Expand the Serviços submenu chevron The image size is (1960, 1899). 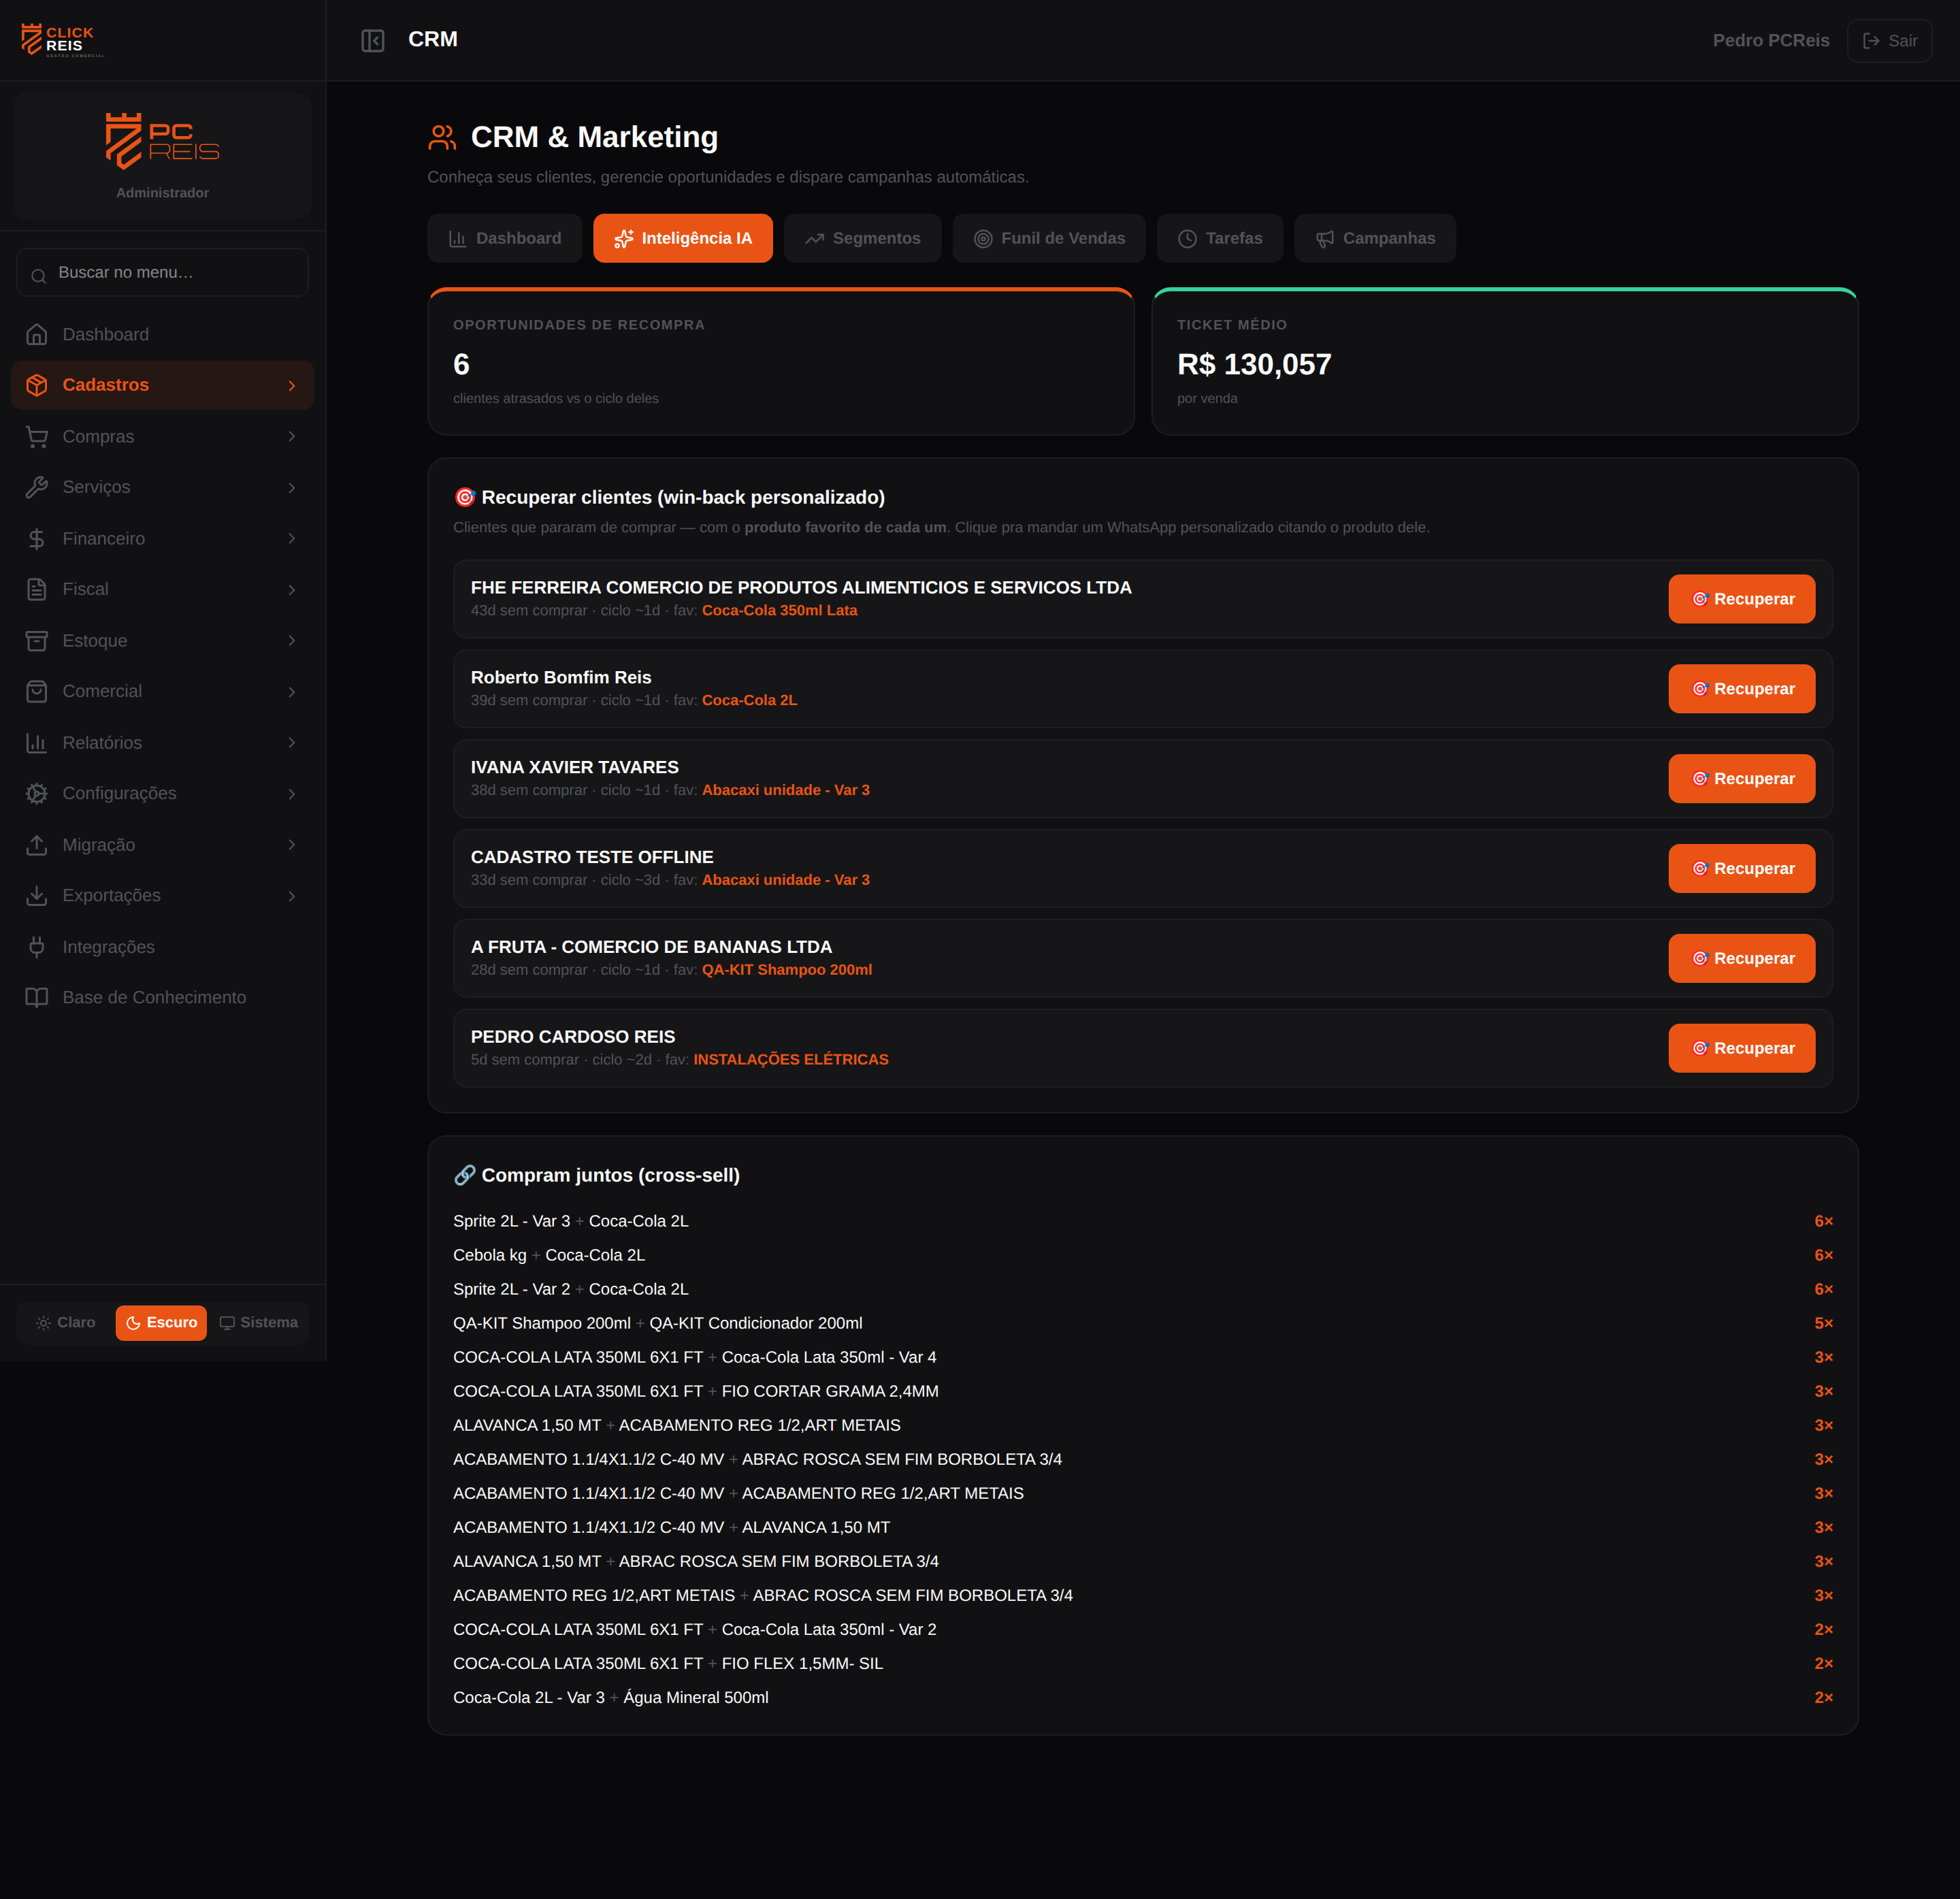coord(292,487)
